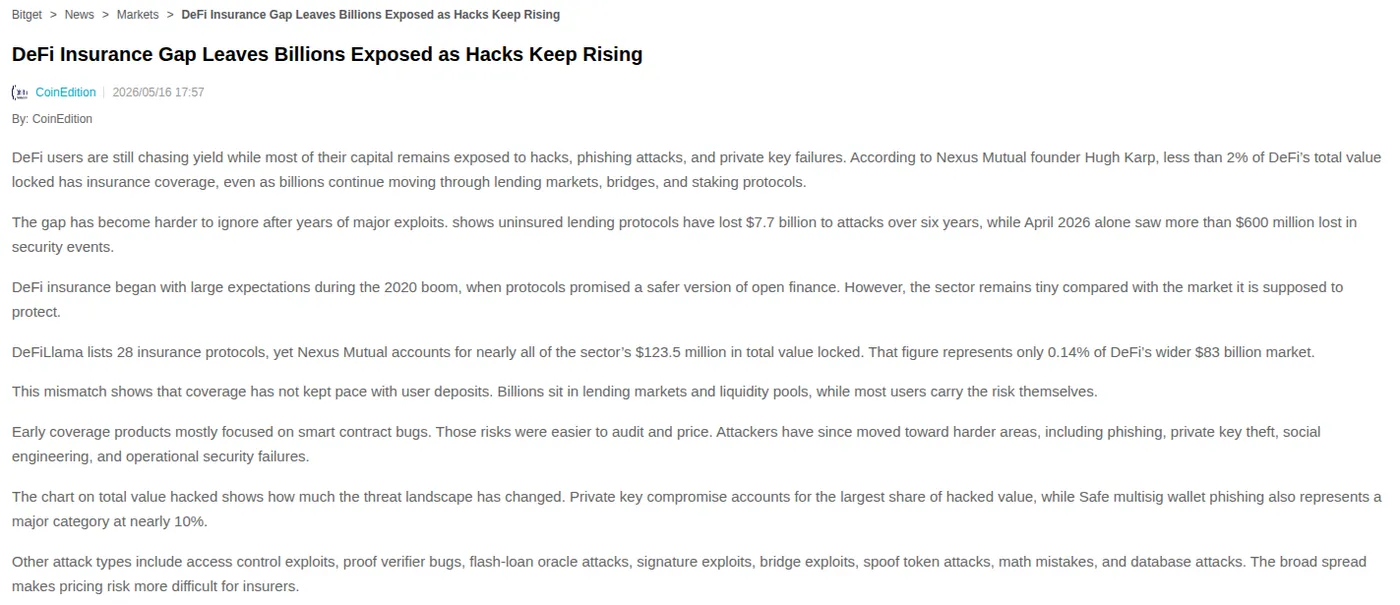Go to Bitget home via breadcrumb
Screen dimensions: 1400x605
pos(27,15)
